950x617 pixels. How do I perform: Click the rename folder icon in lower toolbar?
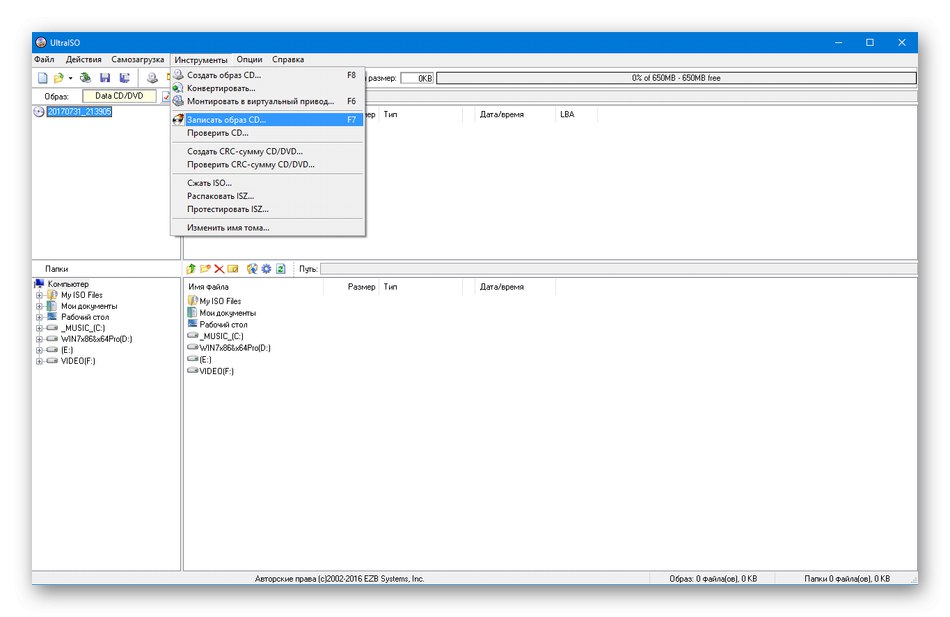[233, 268]
